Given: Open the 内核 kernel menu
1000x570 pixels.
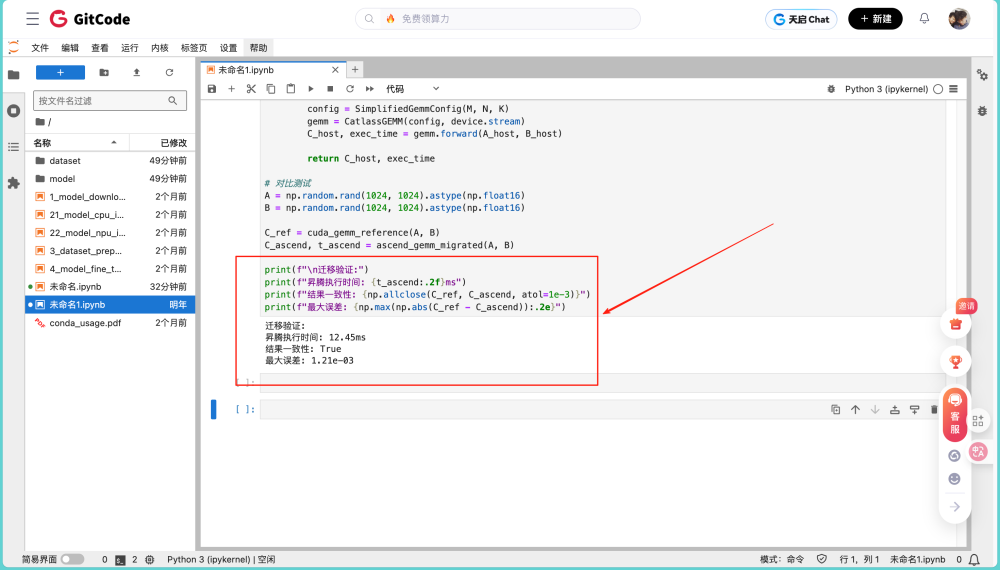Looking at the screenshot, I should (160, 48).
